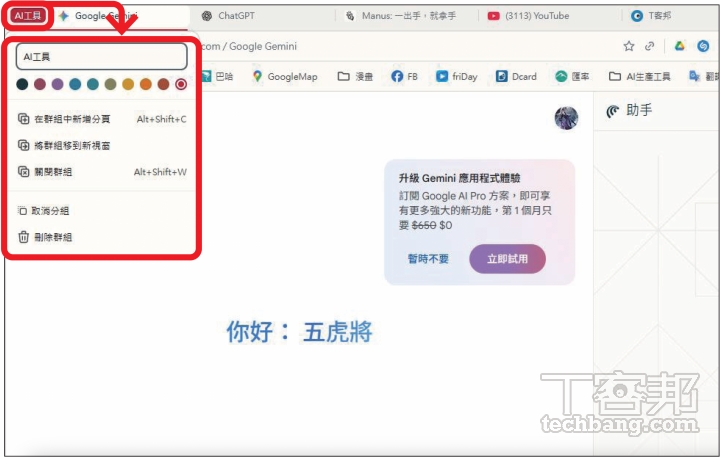This screenshot has width=720, height=457.
Task: Pick the olive green group color
Action: 110,84
